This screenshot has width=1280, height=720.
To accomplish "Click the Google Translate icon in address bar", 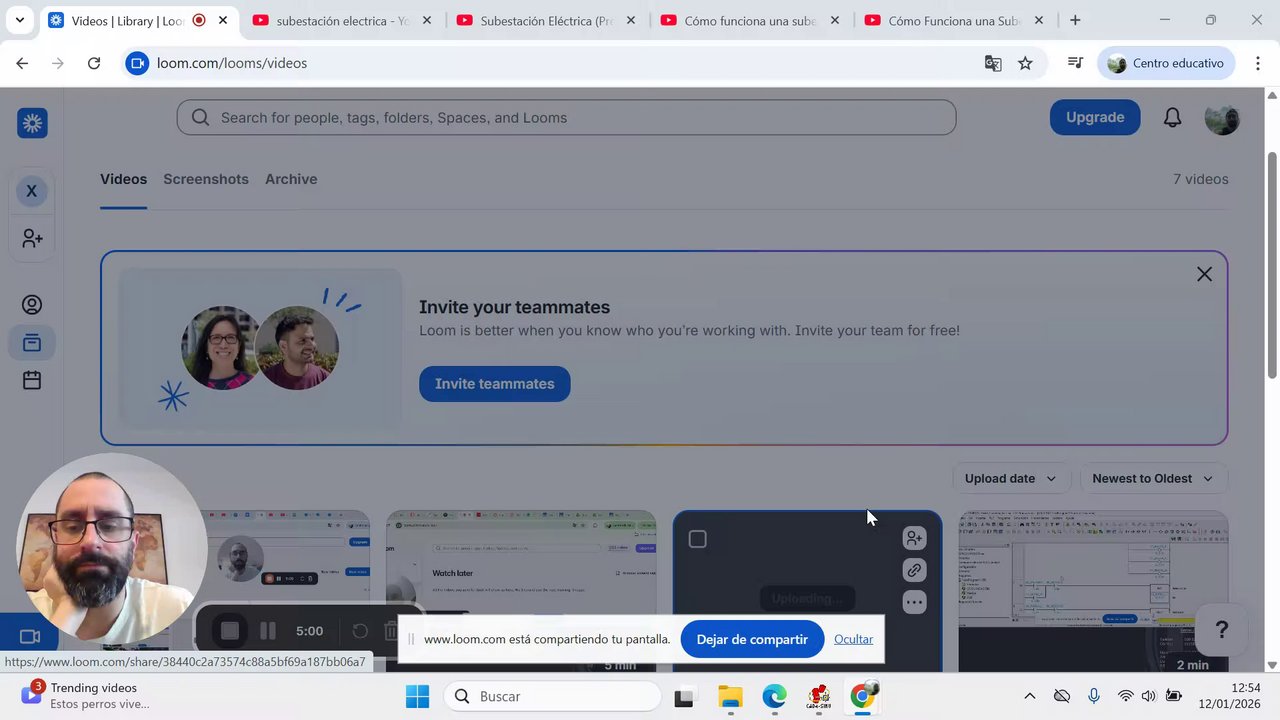I will click(x=993, y=63).
